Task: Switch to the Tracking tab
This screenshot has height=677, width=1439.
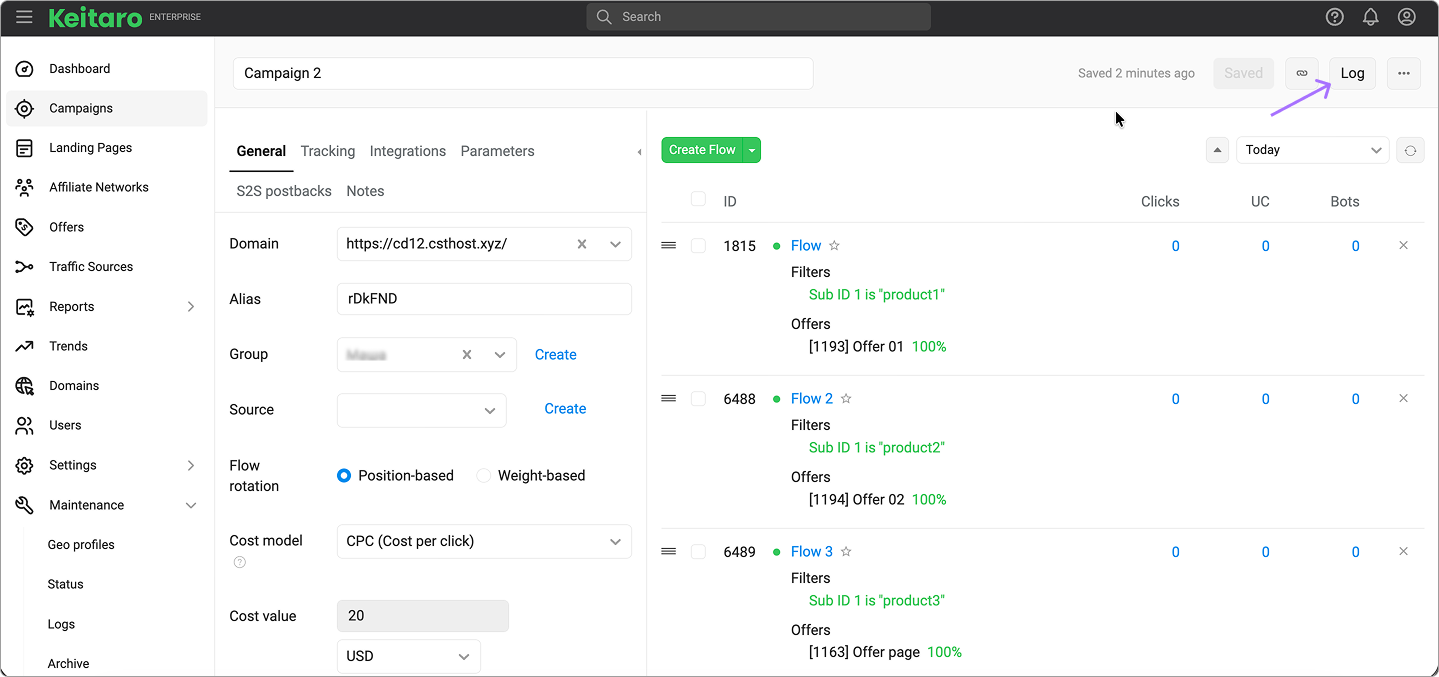Action: tap(327, 151)
